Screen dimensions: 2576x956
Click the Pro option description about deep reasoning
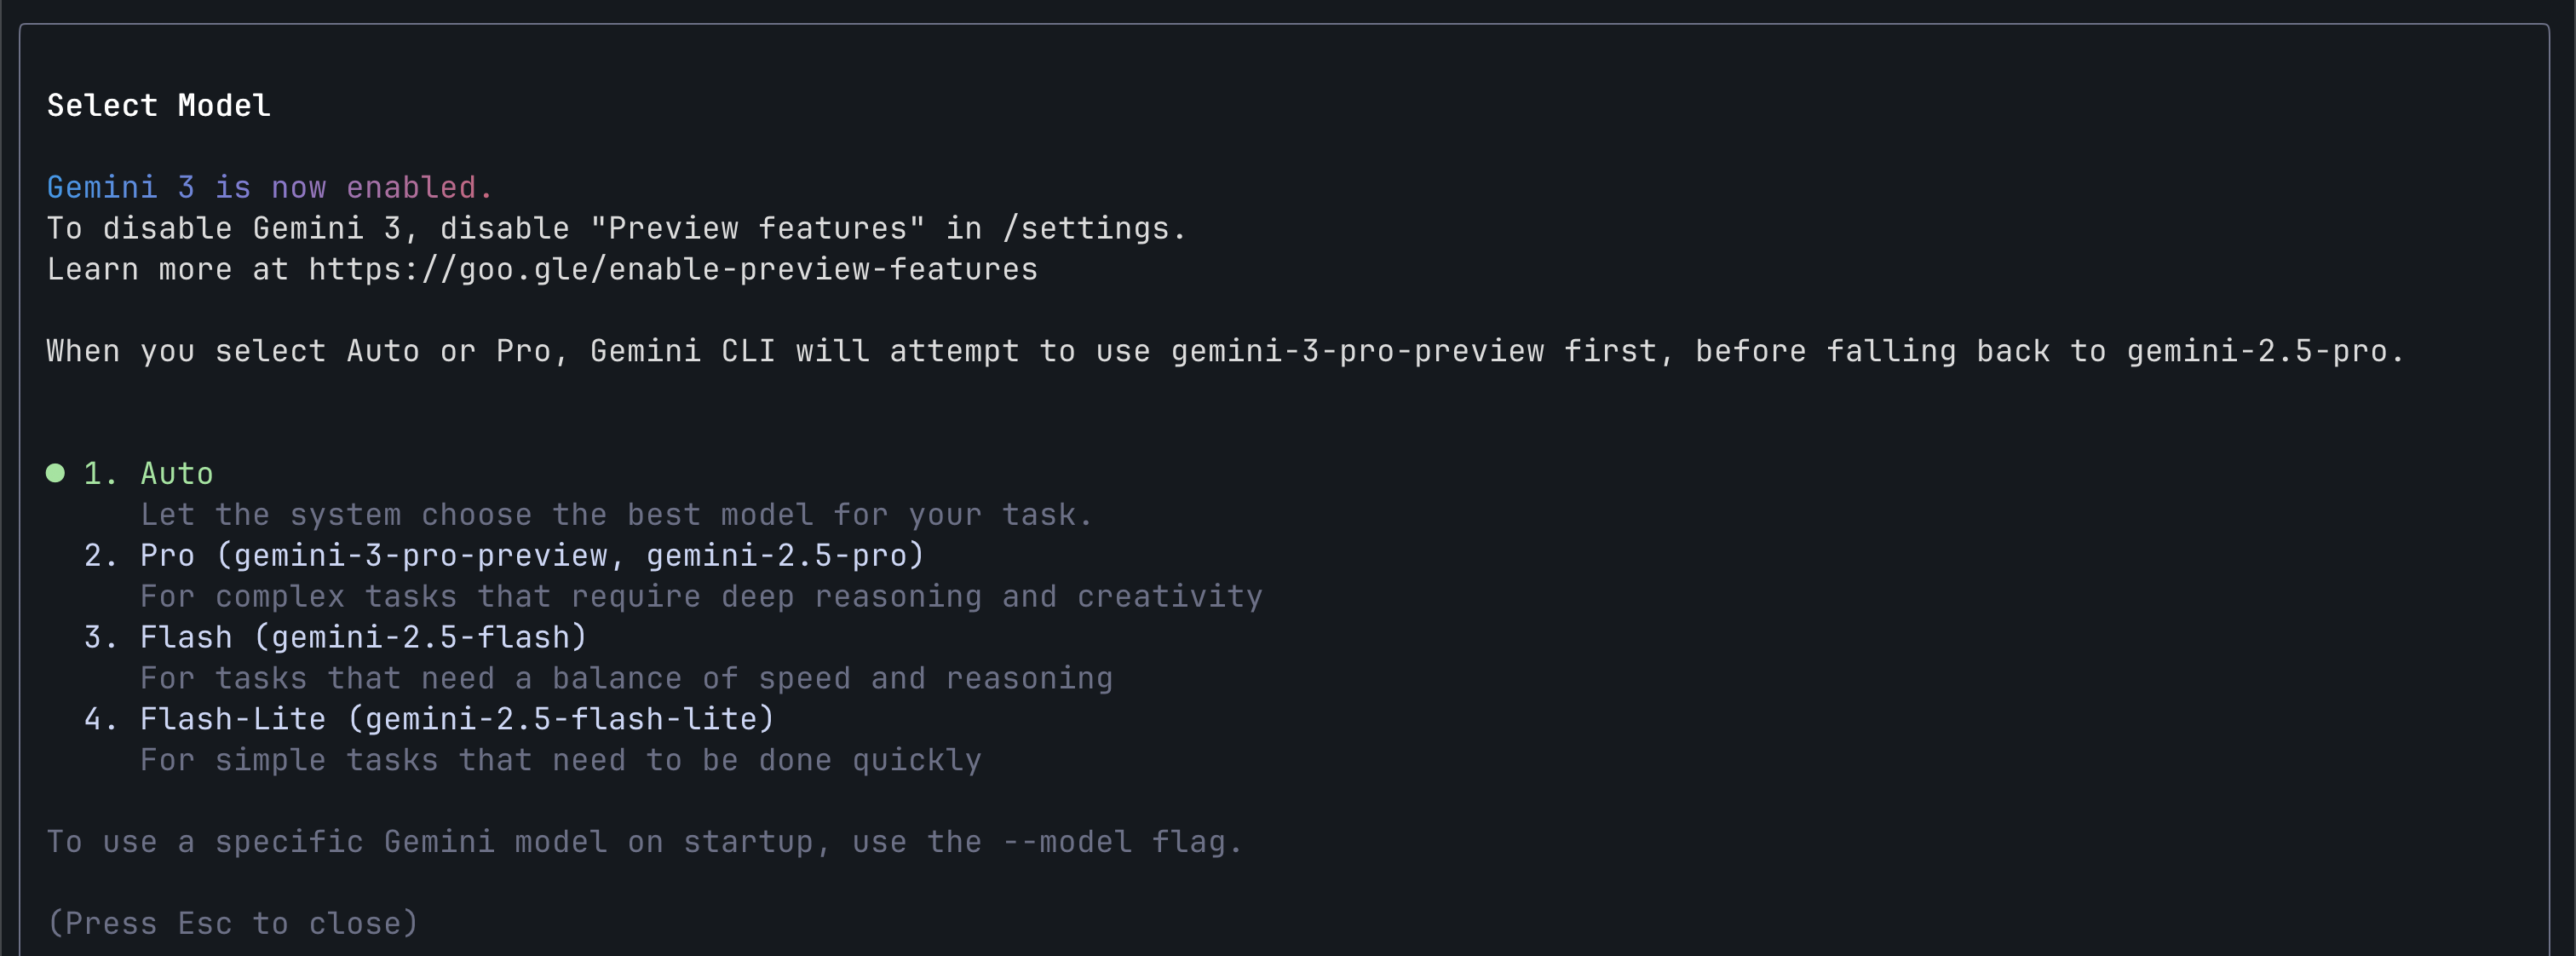click(x=700, y=595)
